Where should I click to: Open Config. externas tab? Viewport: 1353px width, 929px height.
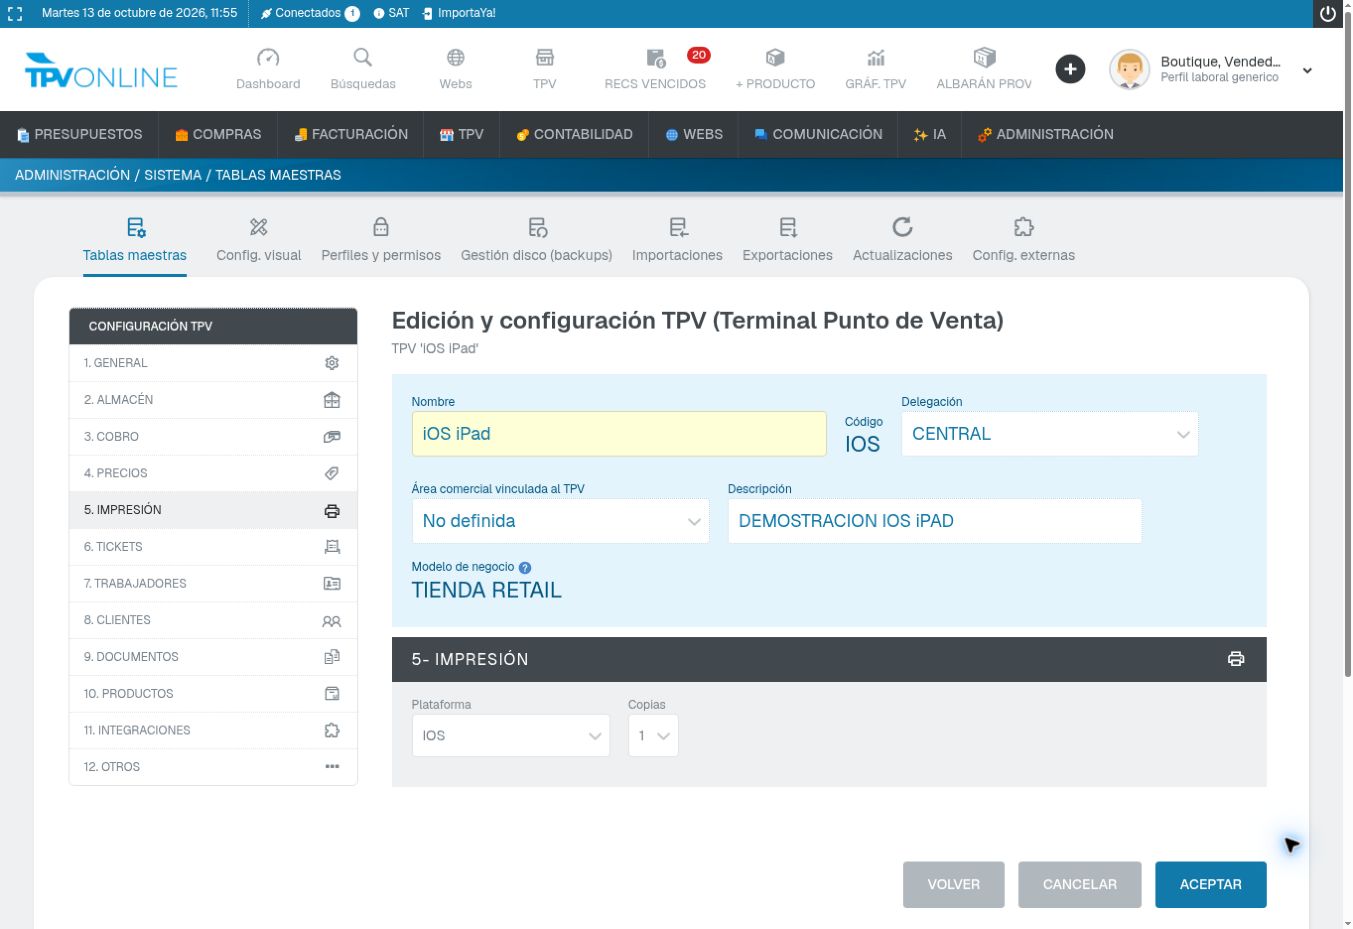tap(1024, 241)
